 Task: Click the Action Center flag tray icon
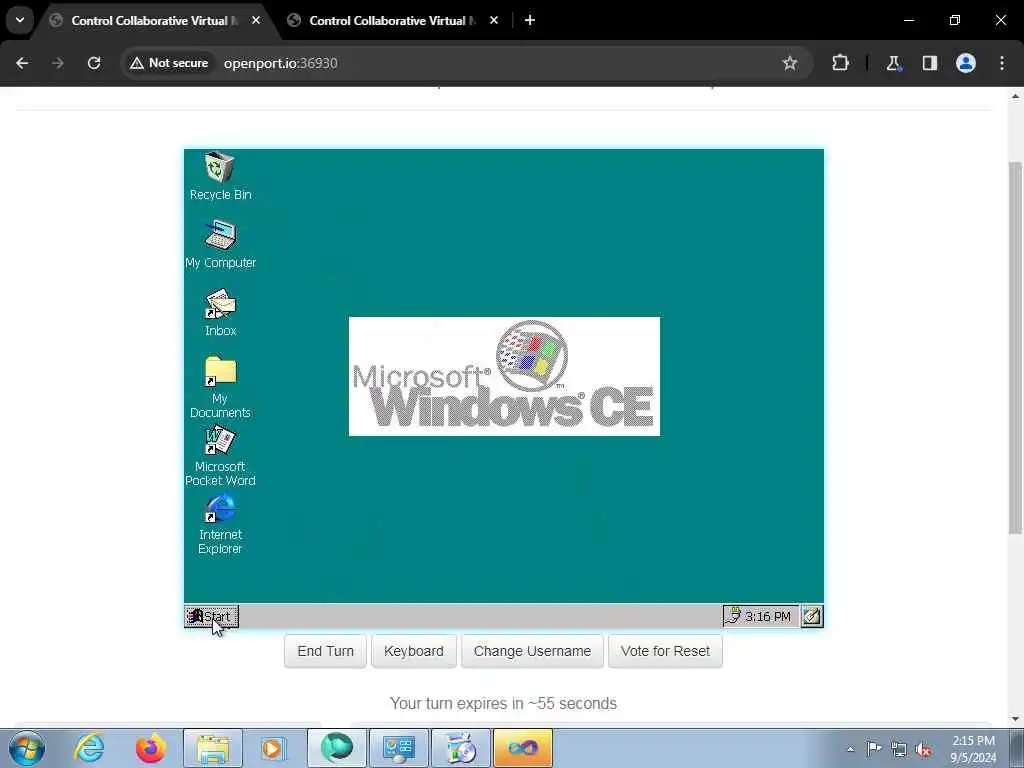(x=874, y=748)
